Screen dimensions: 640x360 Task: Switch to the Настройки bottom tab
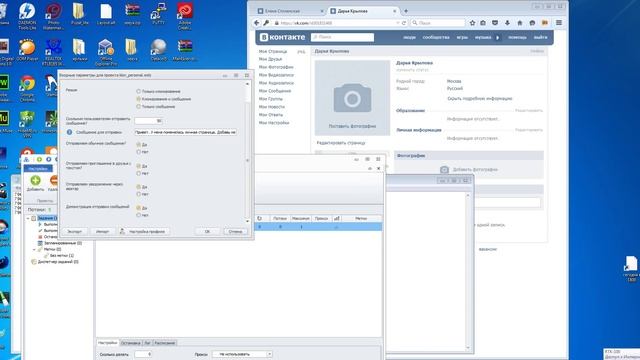click(x=108, y=343)
